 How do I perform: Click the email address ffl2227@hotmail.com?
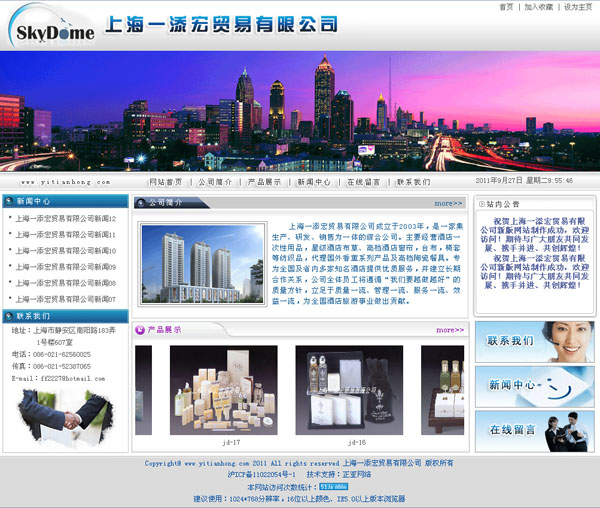[71, 379]
